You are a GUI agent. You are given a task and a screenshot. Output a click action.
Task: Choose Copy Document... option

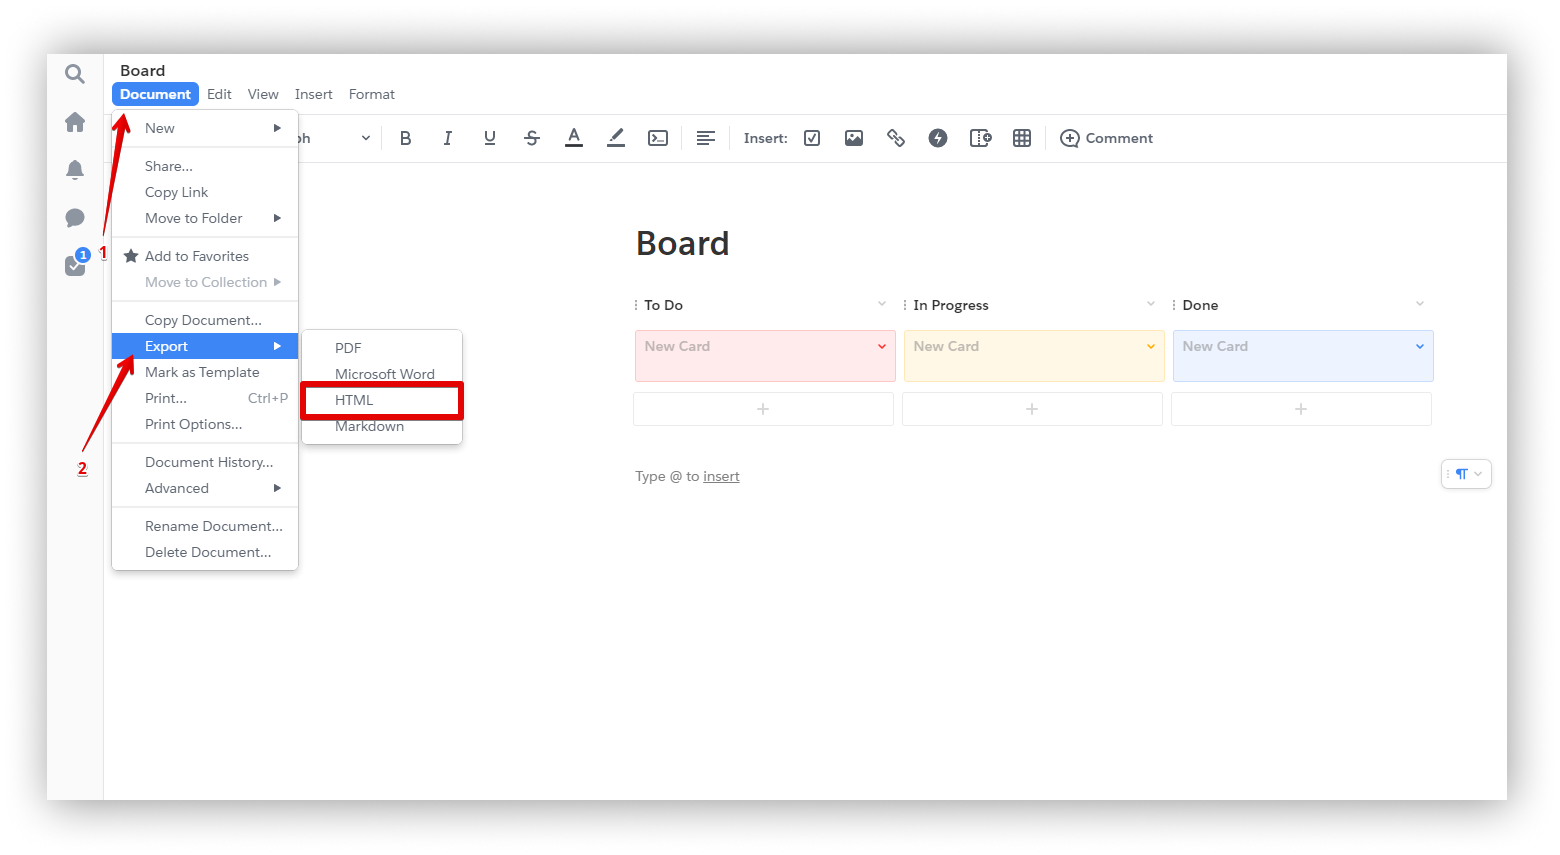pos(205,320)
